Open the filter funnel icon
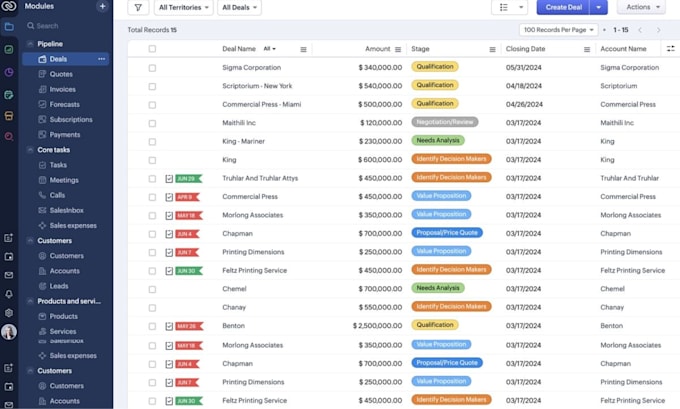Screen dimensions: 680x409 (x=138, y=7)
